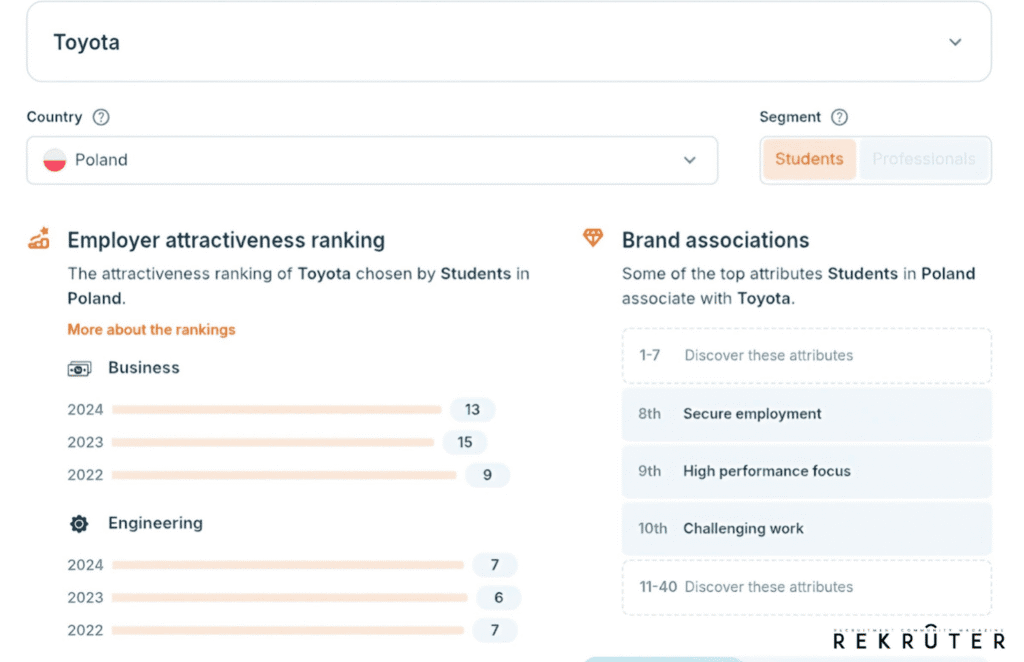The height and width of the screenshot is (662, 1024).
Task: Click the chevron in the Toyota selector
Action: pyautogui.click(x=955, y=42)
